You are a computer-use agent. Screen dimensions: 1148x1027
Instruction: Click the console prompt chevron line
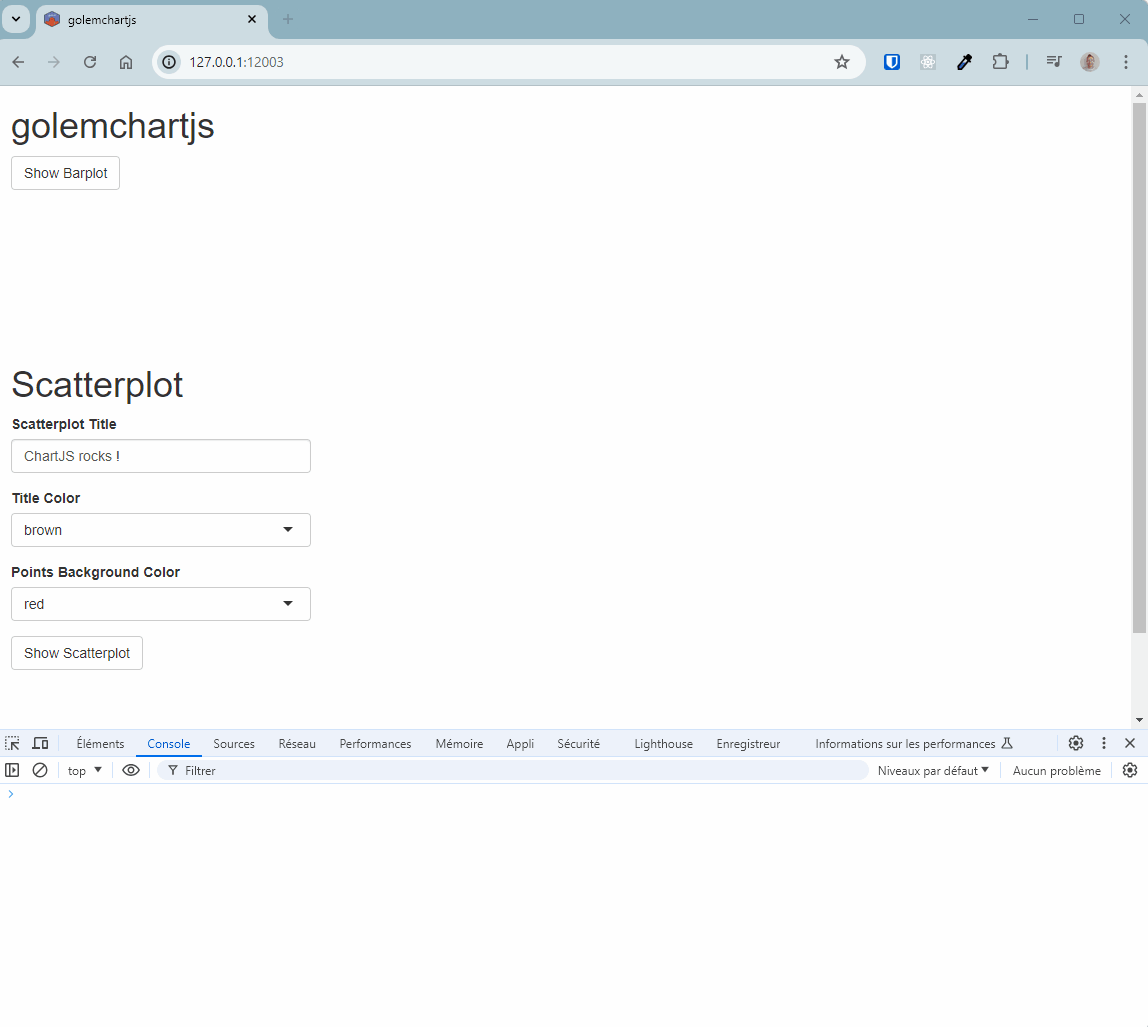pos(574,794)
